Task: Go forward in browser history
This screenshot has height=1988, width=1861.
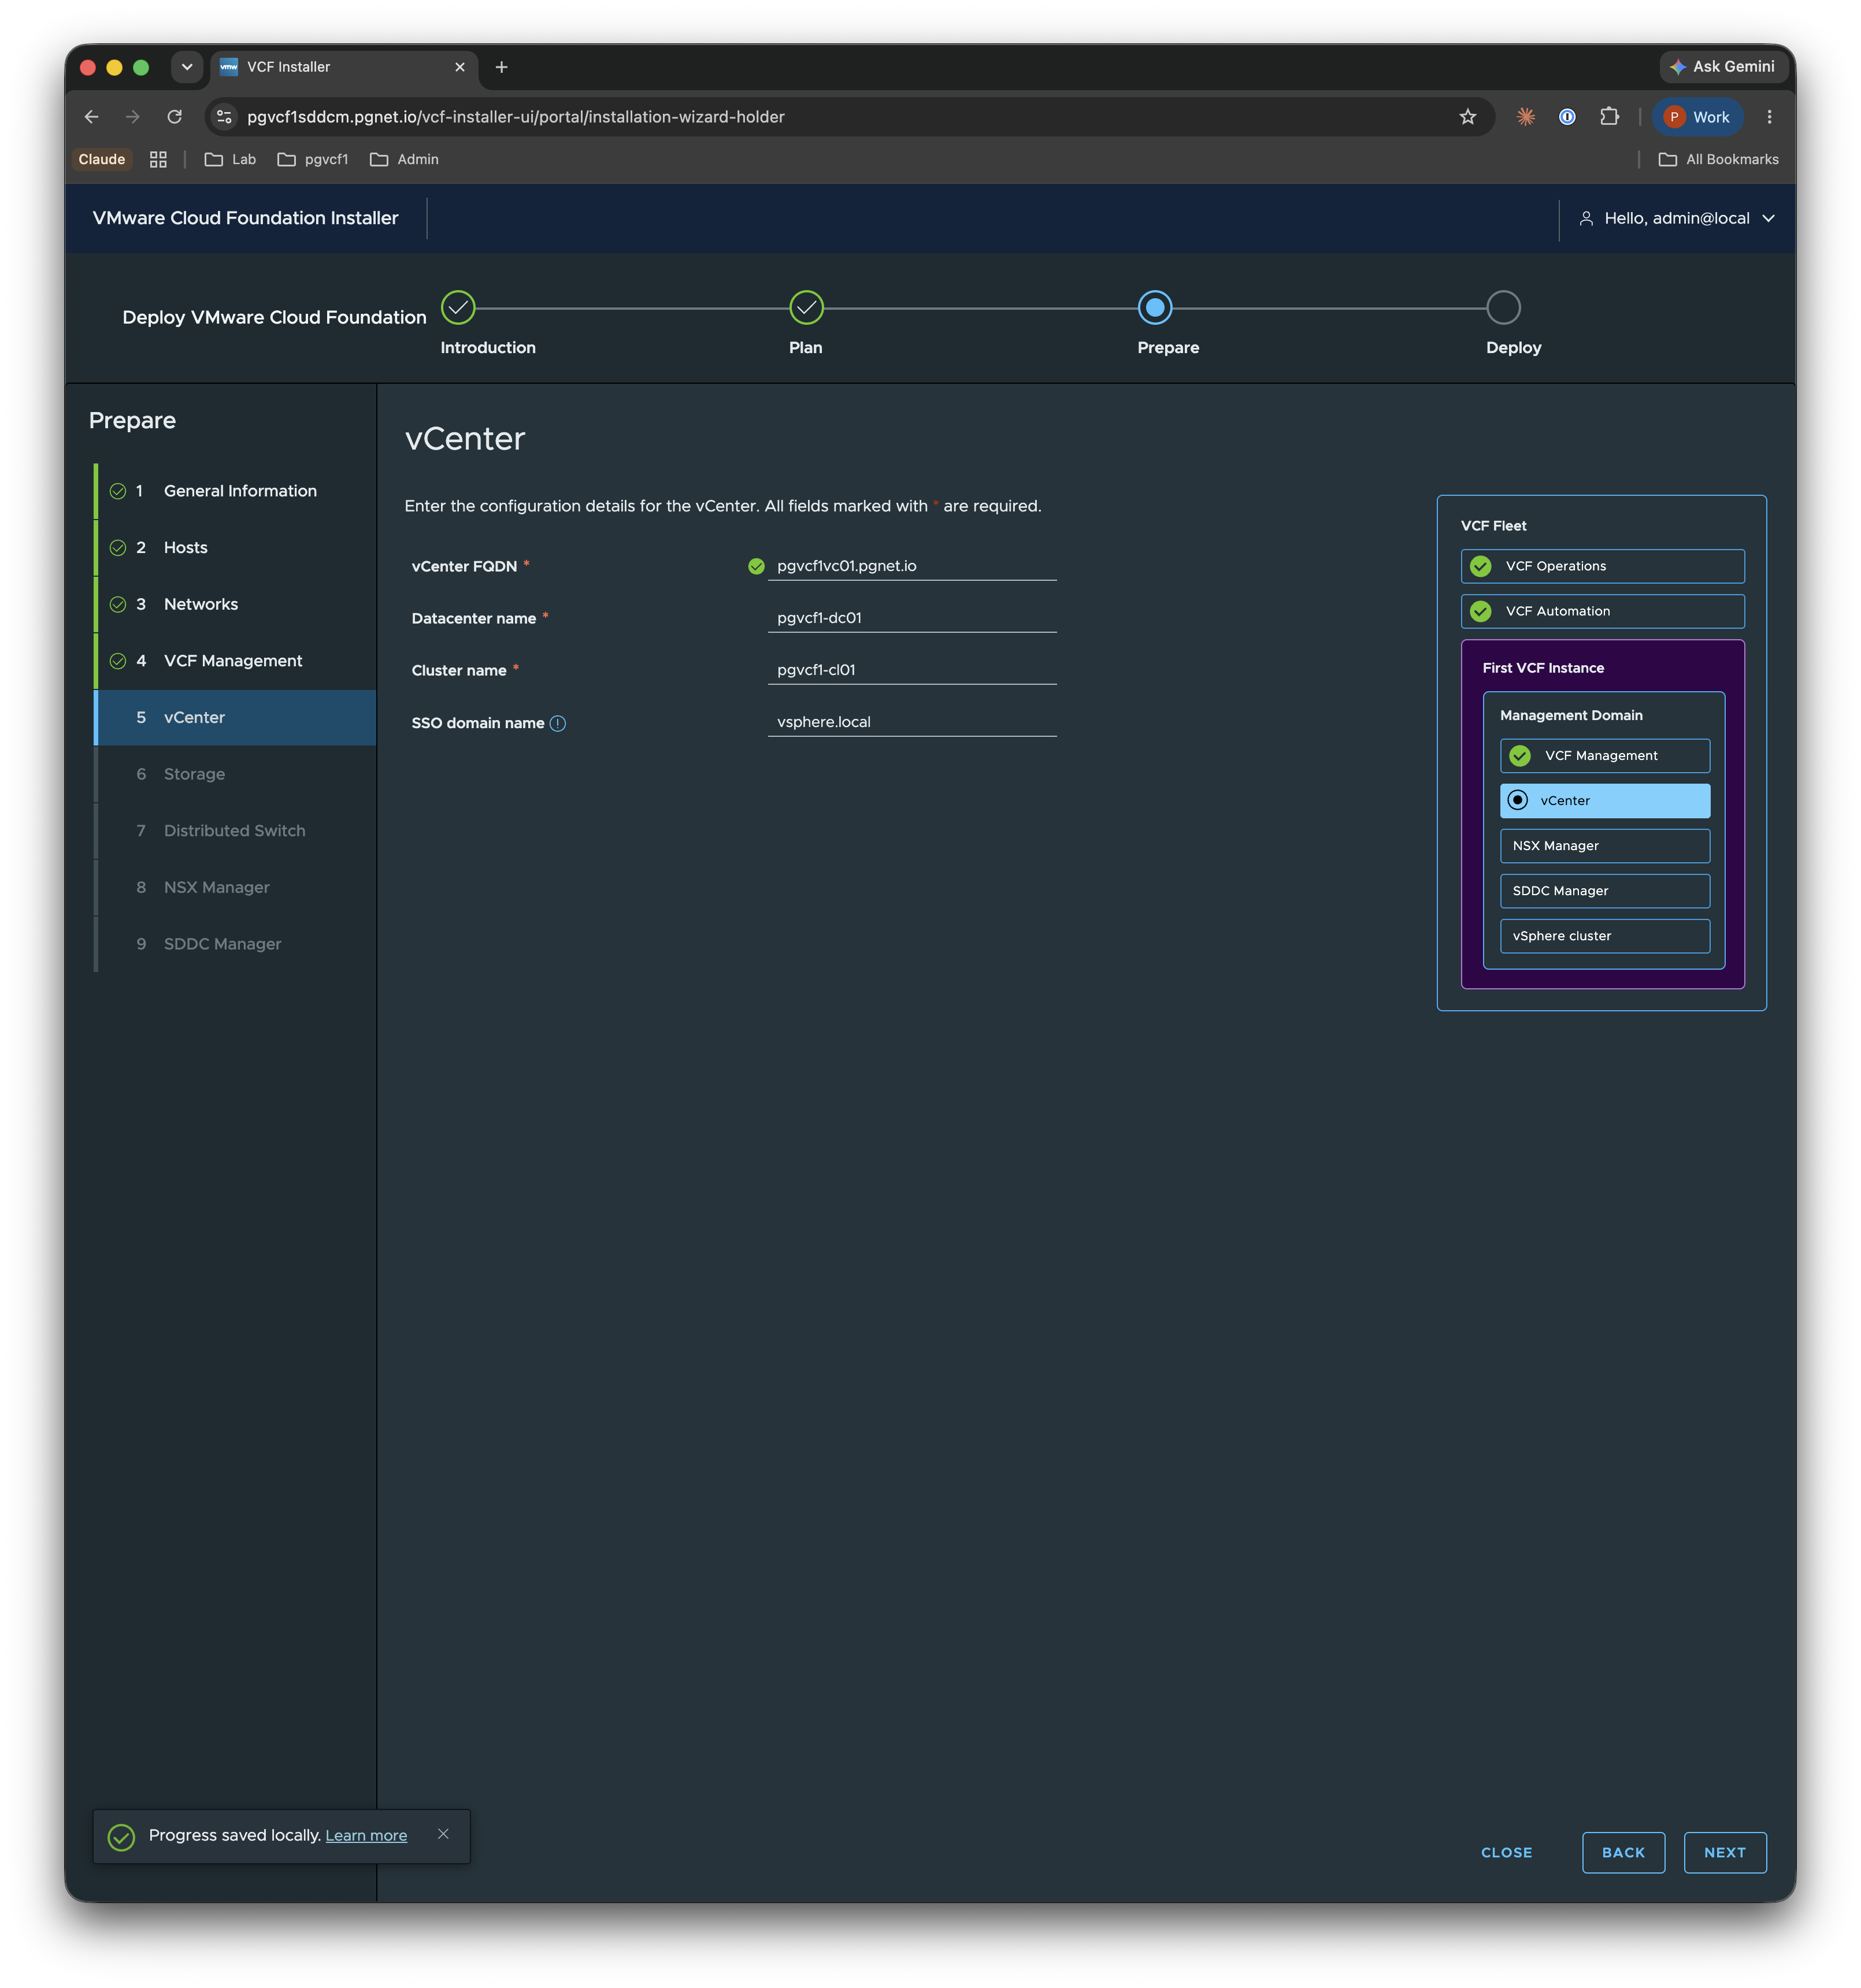Action: coord(133,117)
